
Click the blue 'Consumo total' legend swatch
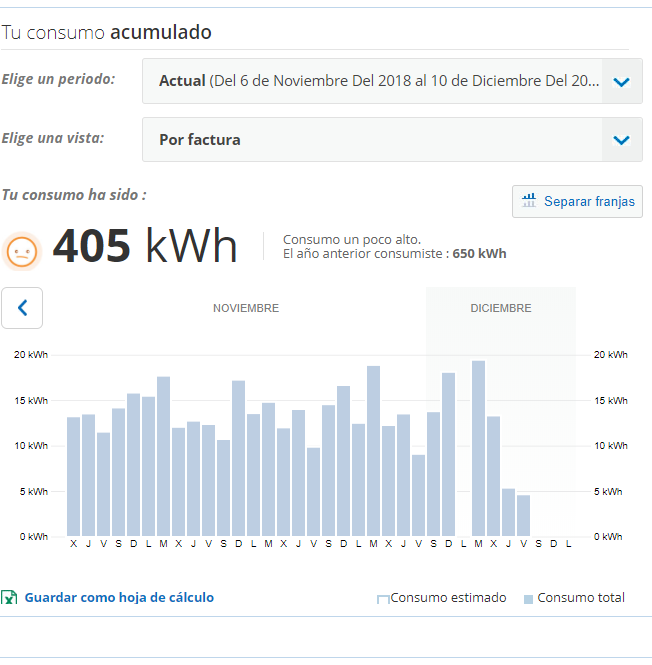528,599
